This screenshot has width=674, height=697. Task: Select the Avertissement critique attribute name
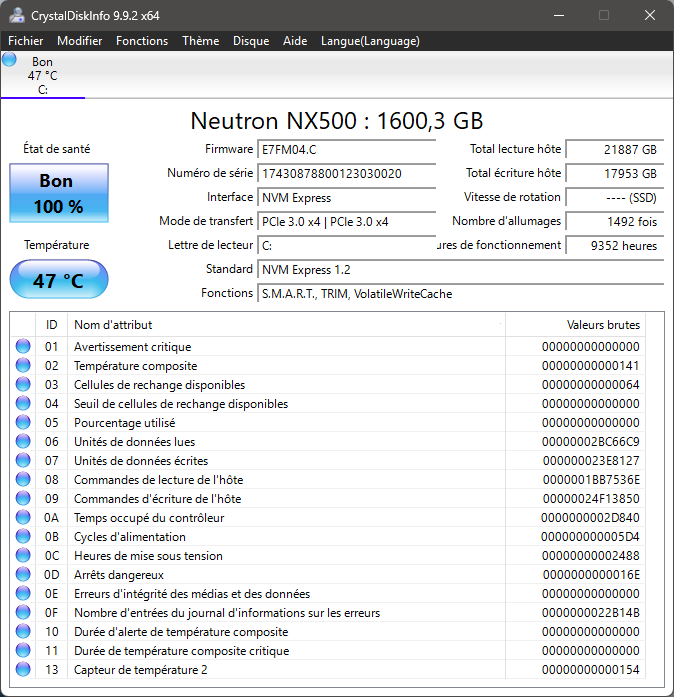(132, 347)
